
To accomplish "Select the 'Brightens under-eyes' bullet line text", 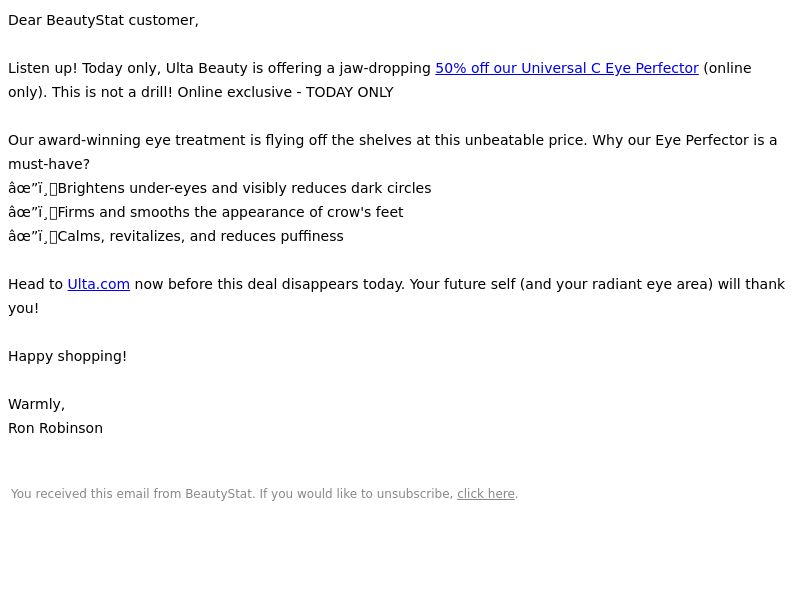I will click(244, 188).
